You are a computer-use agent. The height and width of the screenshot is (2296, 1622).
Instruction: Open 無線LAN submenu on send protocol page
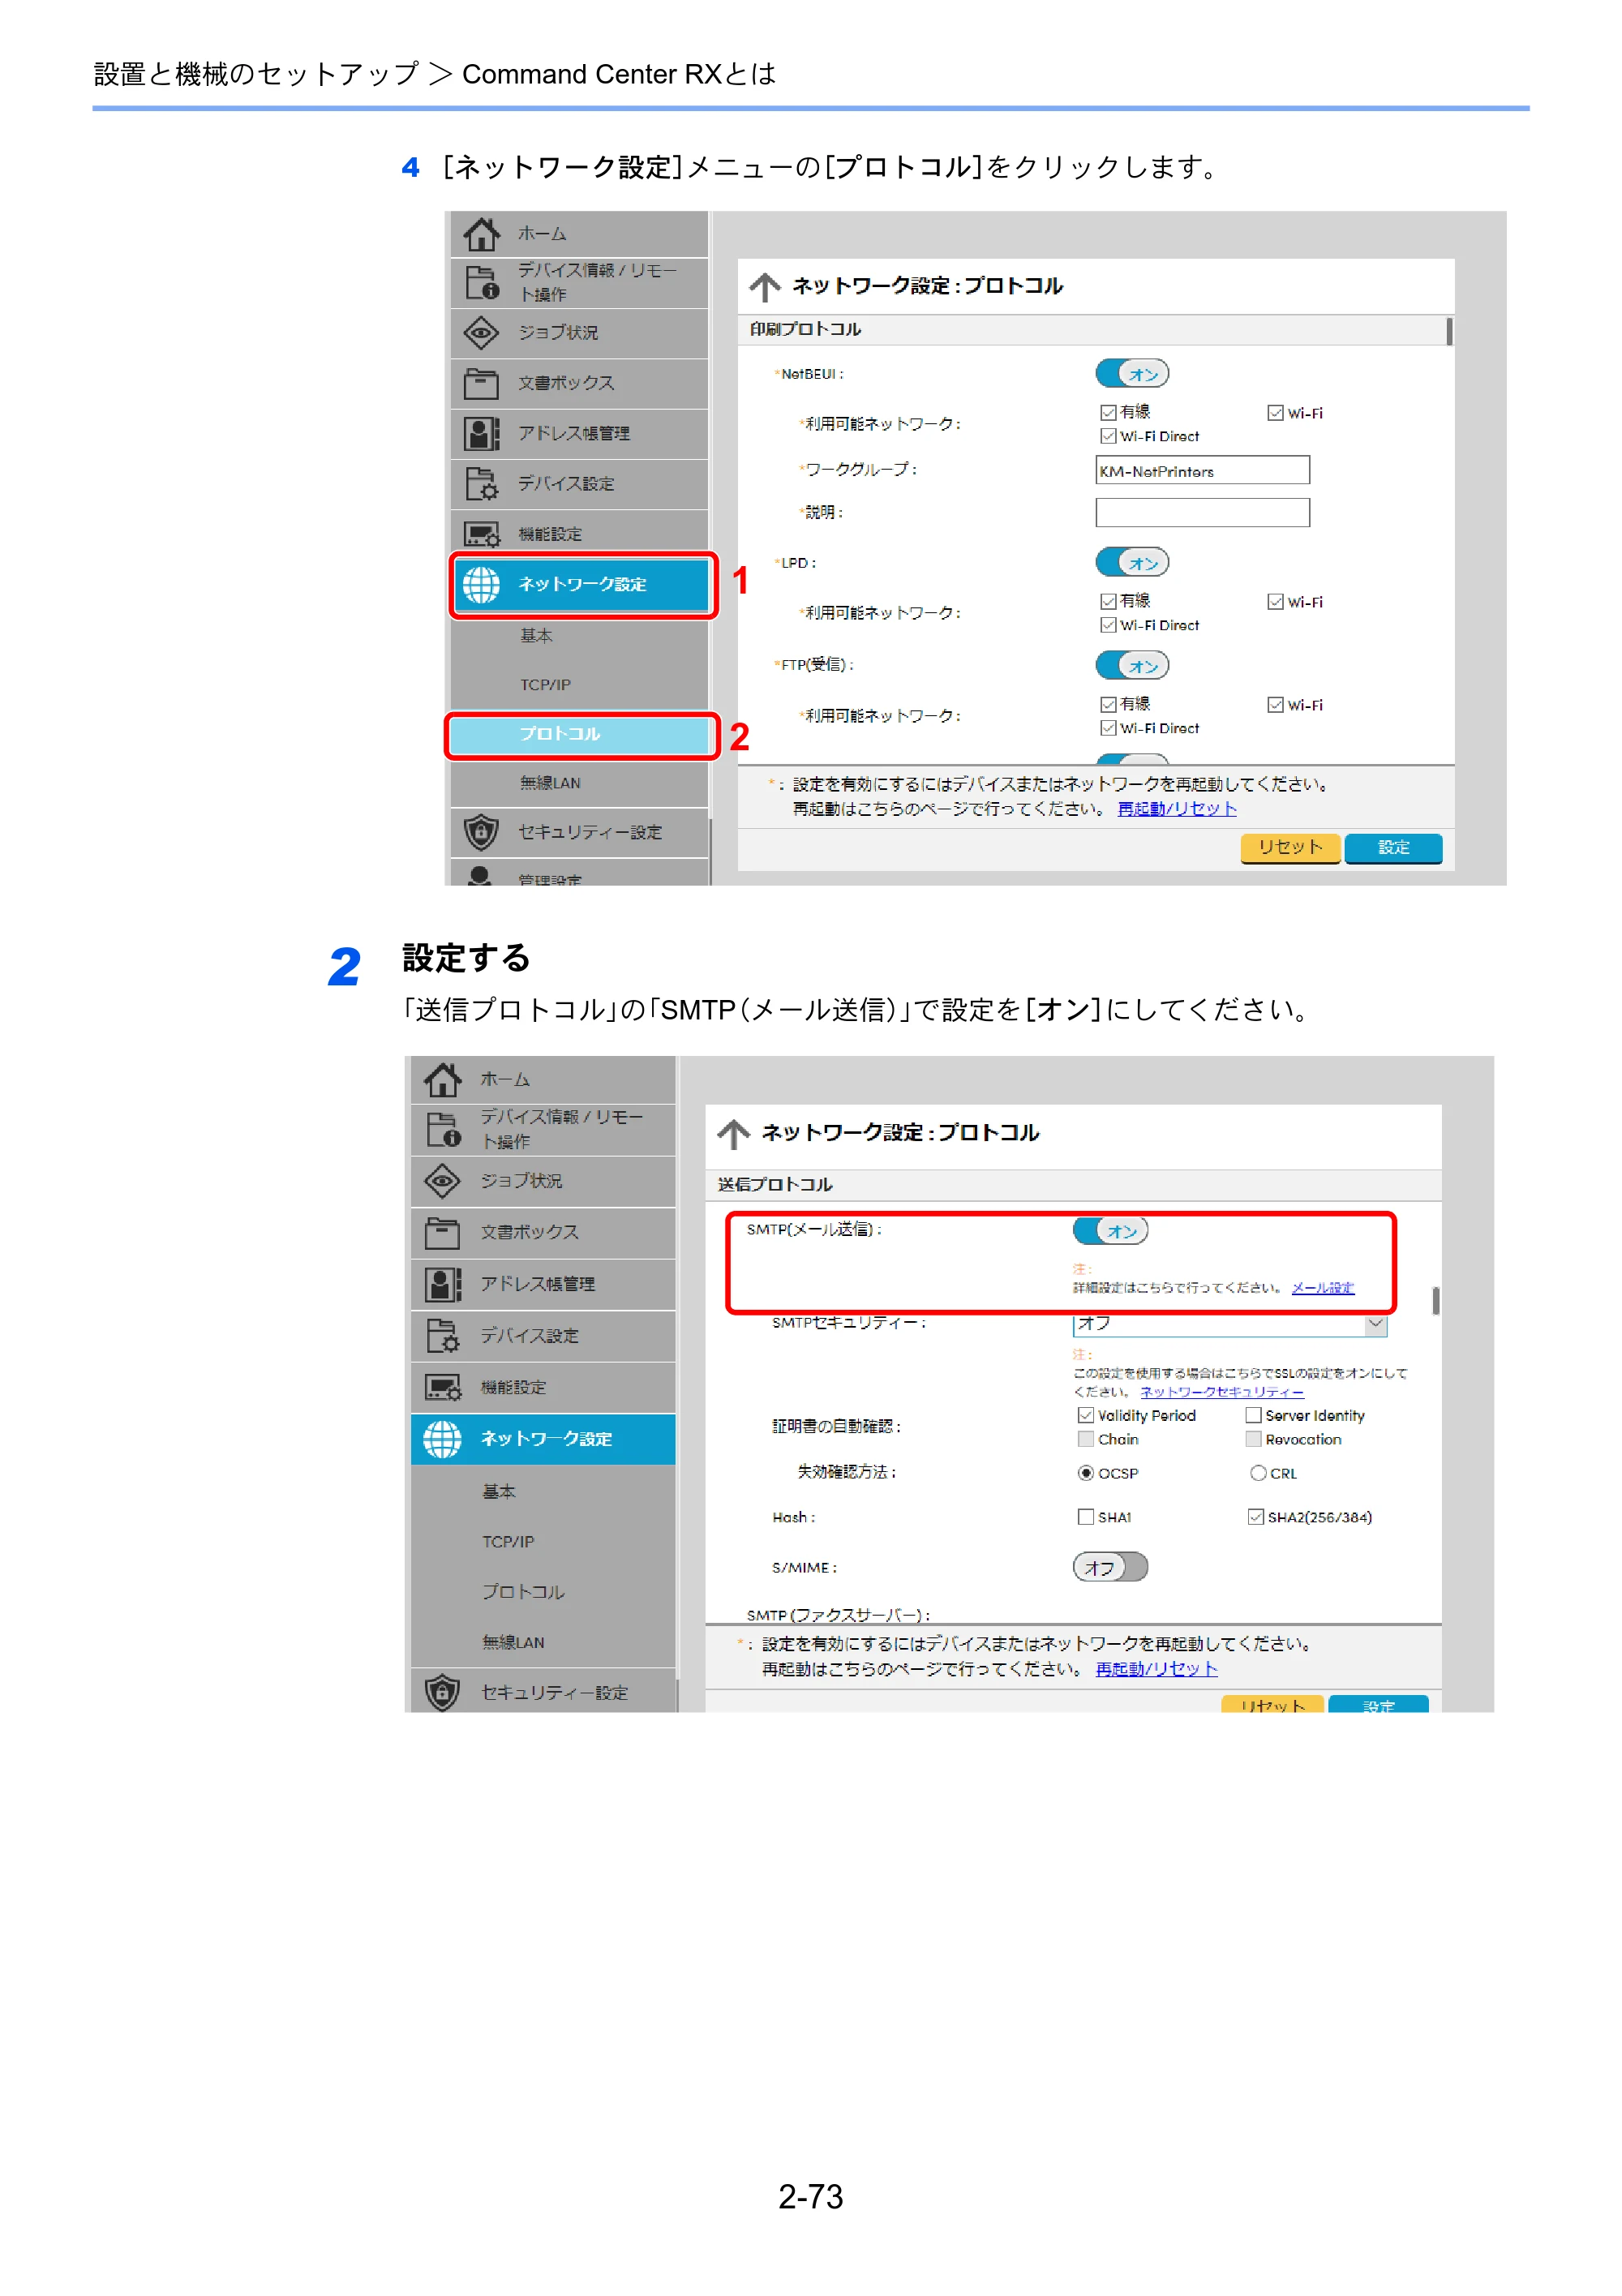pos(513,1642)
